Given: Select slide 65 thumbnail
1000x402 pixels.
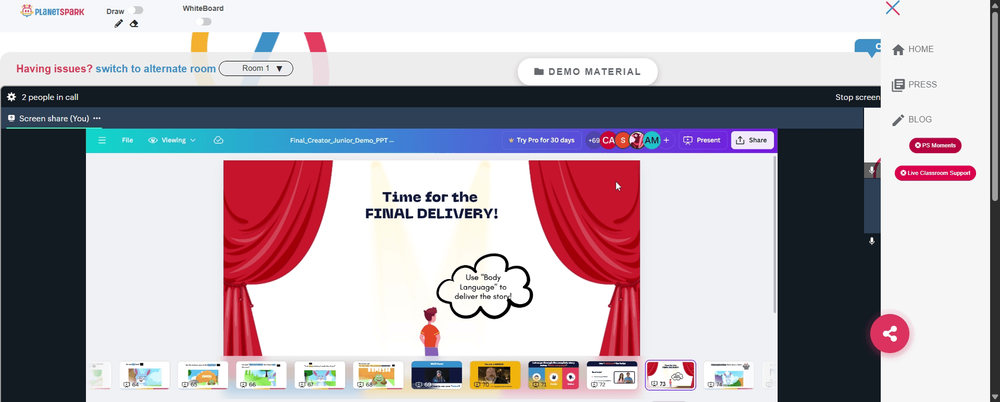Looking at the screenshot, I should tap(203, 375).
